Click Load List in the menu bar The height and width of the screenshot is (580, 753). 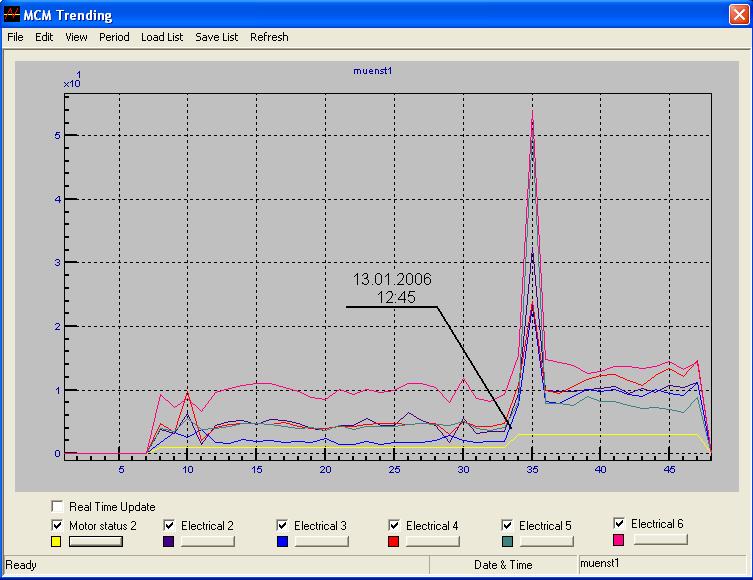tap(162, 37)
